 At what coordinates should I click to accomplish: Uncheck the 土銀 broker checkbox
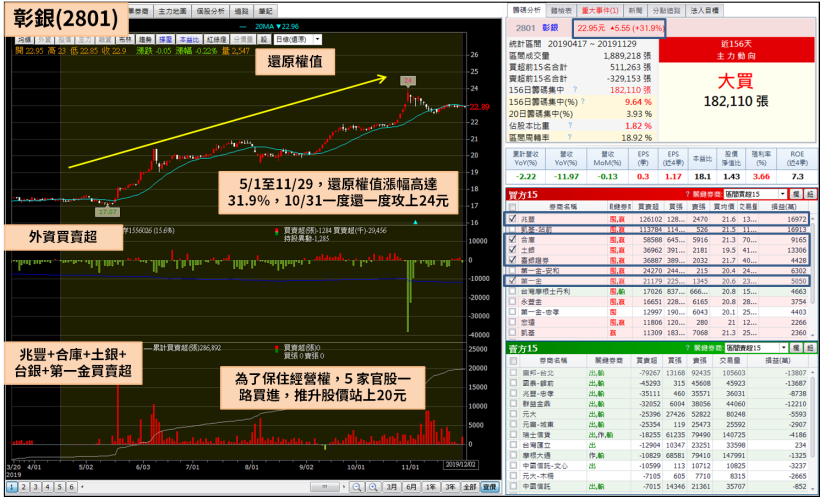(x=512, y=250)
